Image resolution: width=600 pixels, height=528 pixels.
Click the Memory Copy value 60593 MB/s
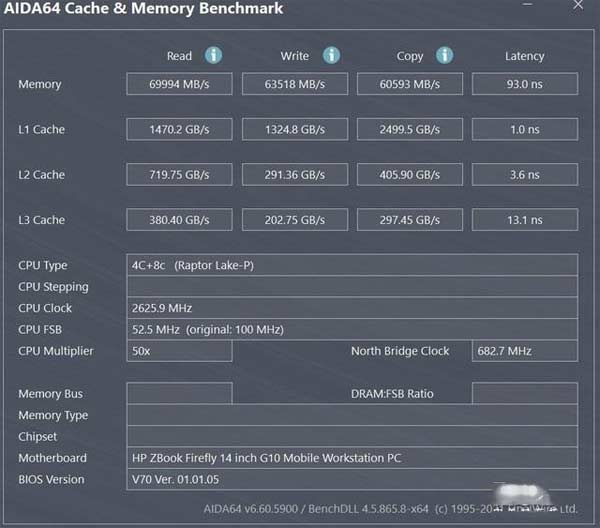coord(410,84)
